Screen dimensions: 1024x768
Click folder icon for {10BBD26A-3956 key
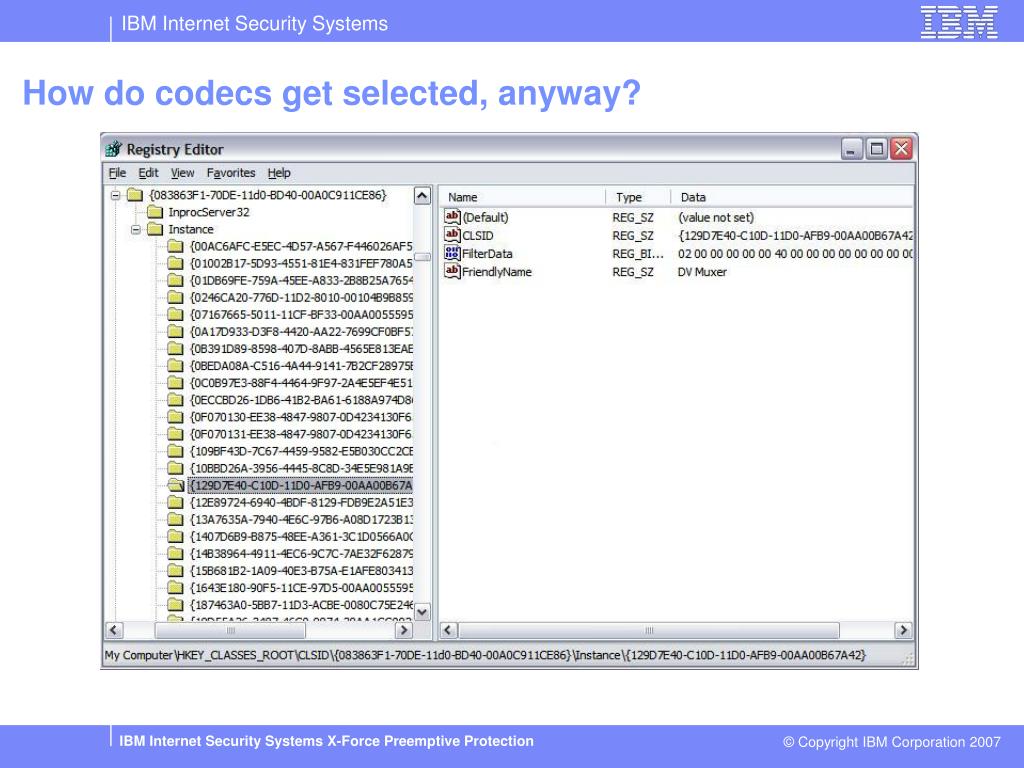click(175, 468)
